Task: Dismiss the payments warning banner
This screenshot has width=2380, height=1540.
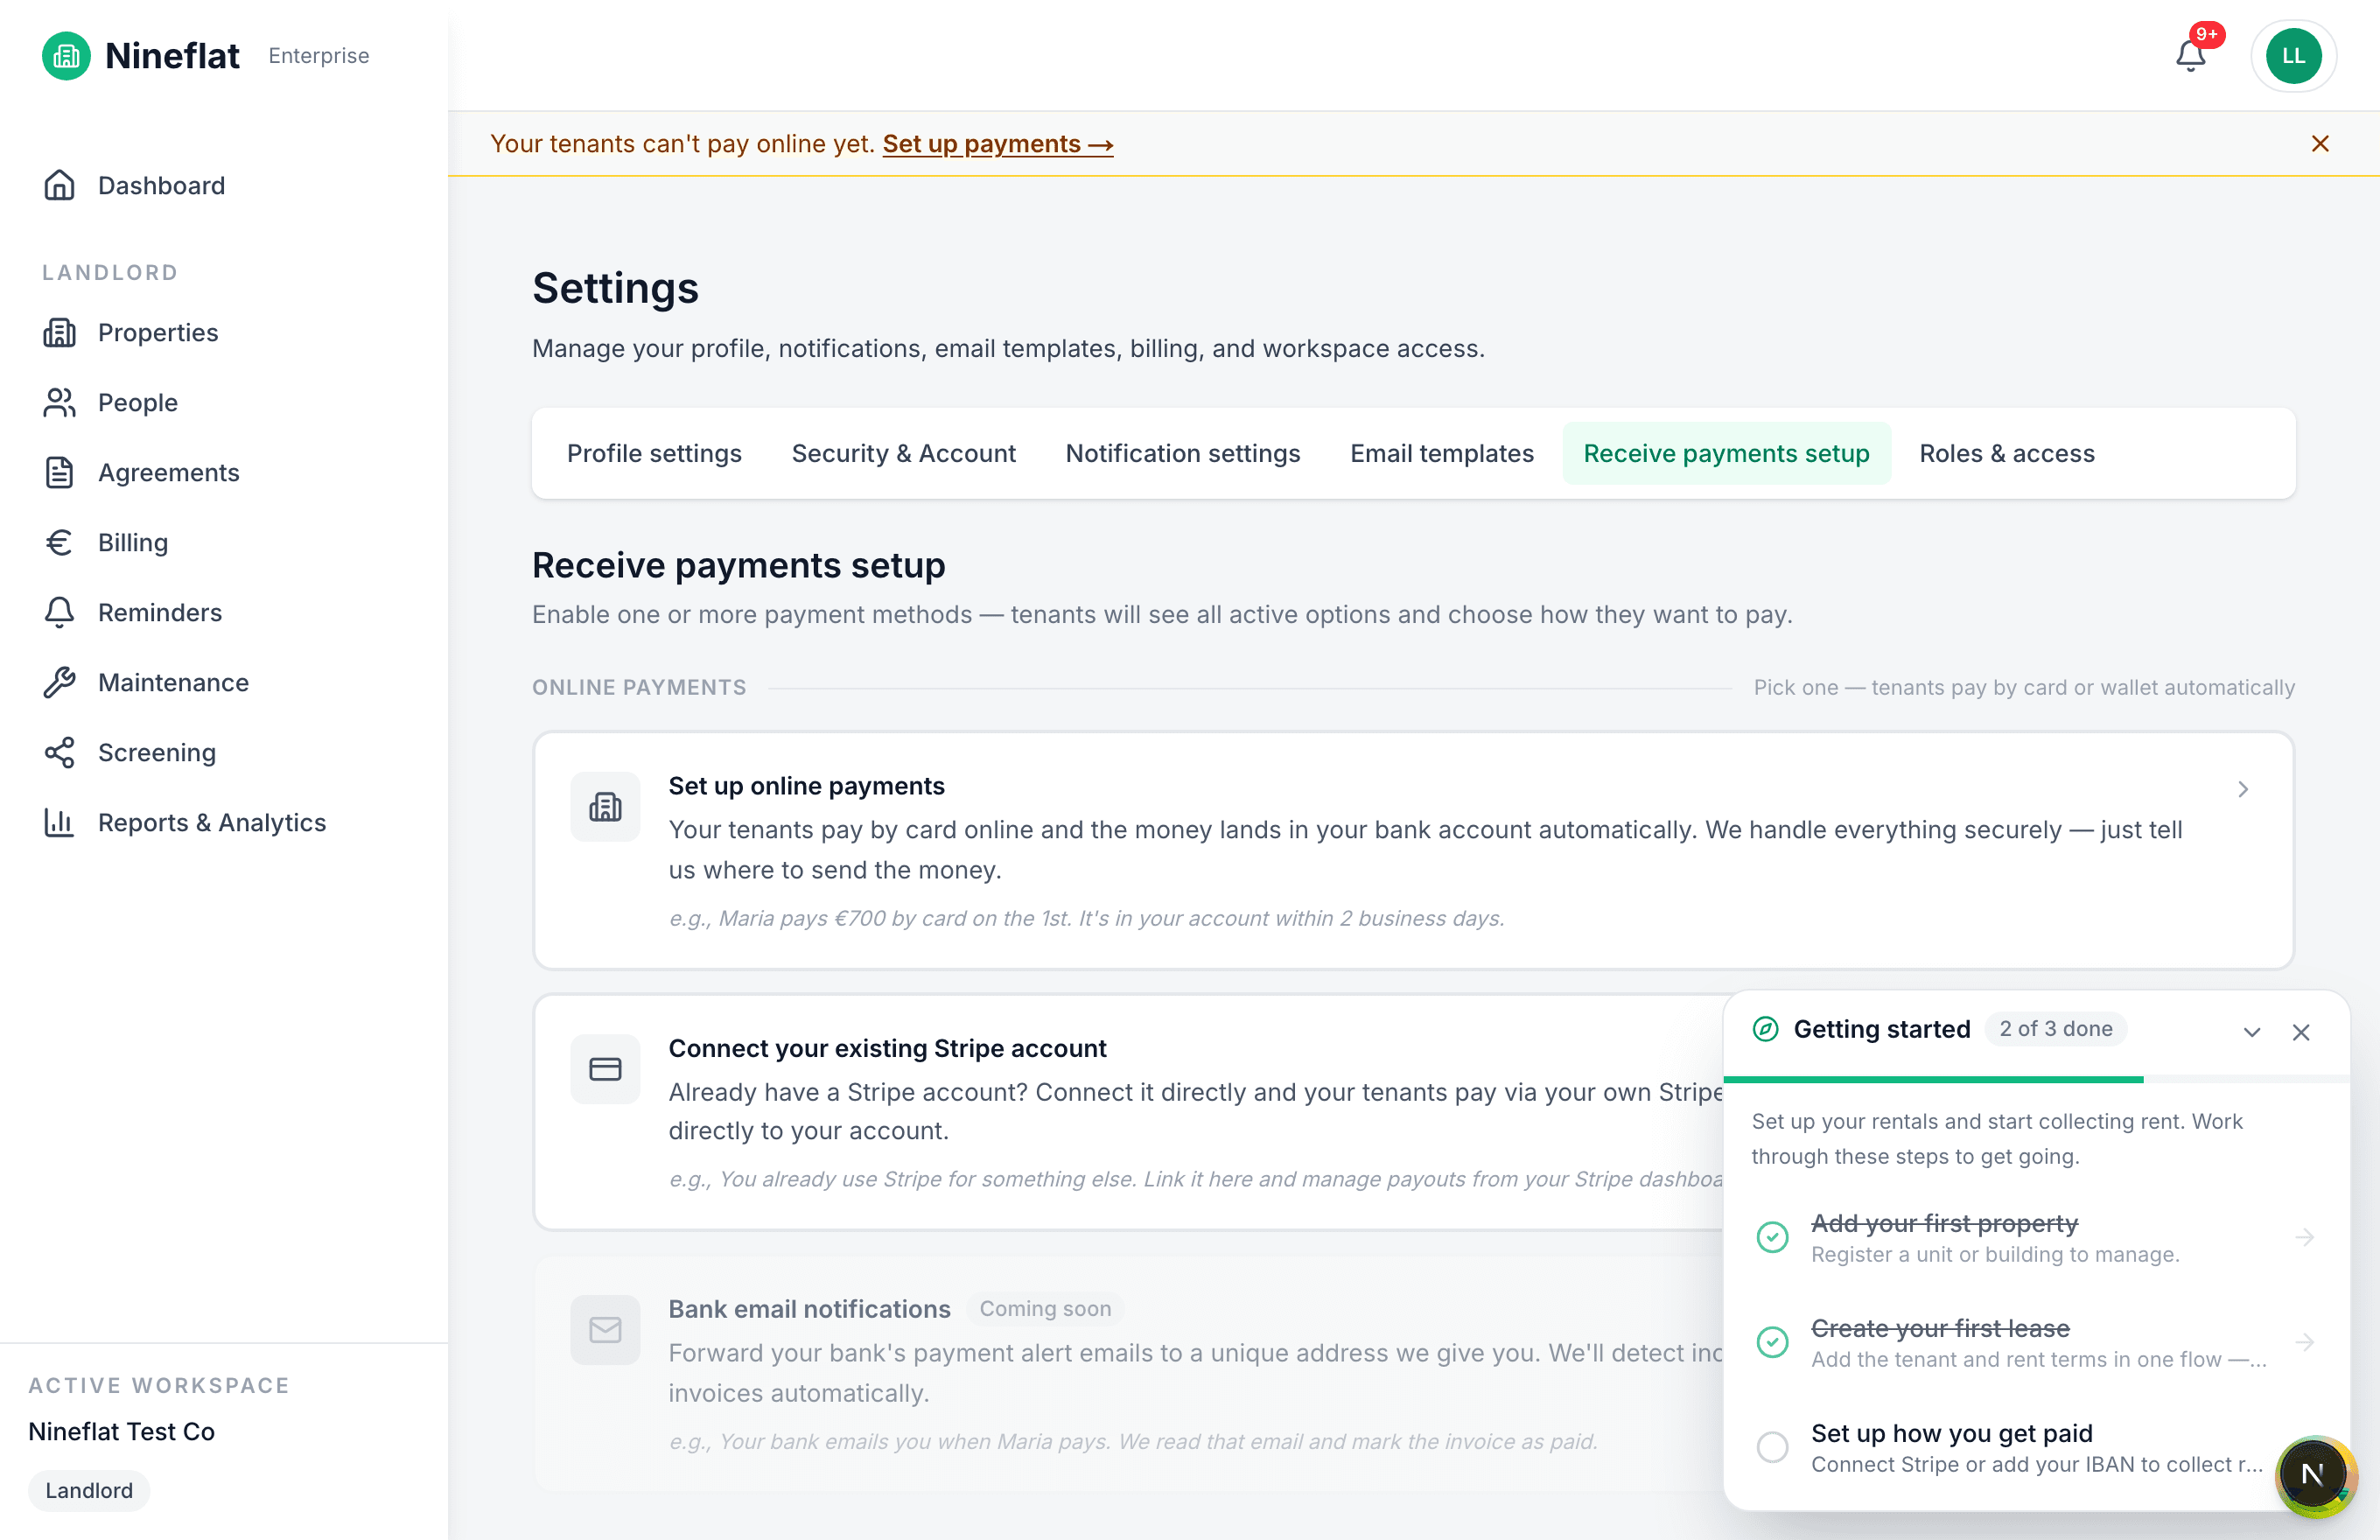Action: [2320, 144]
